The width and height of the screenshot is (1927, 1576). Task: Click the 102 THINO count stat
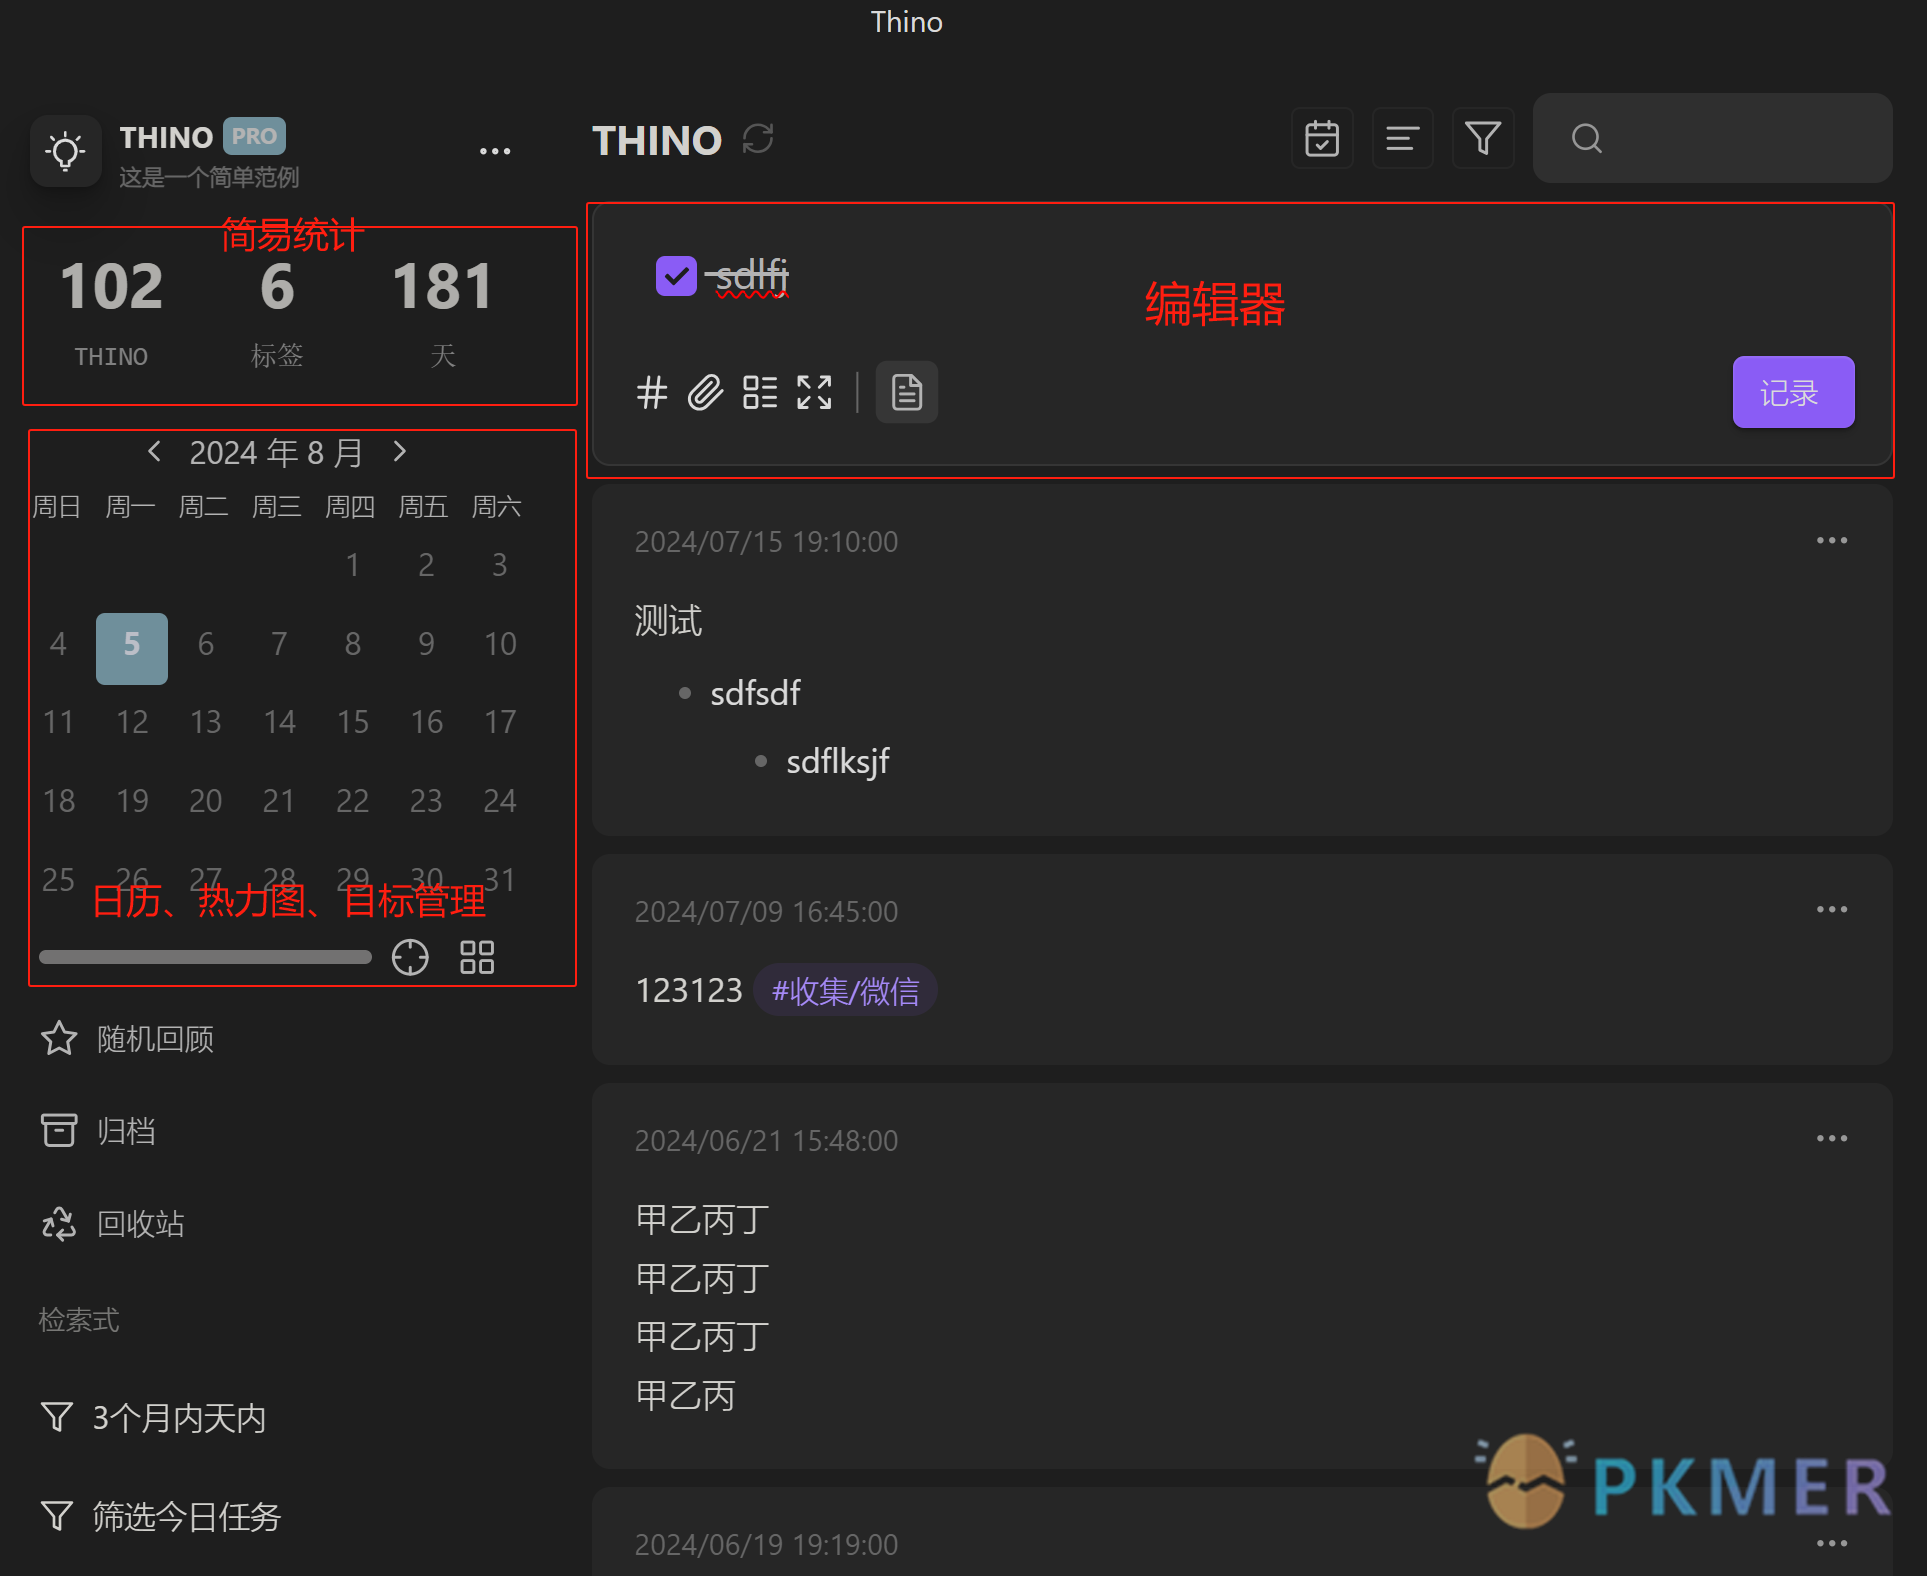coord(111,312)
